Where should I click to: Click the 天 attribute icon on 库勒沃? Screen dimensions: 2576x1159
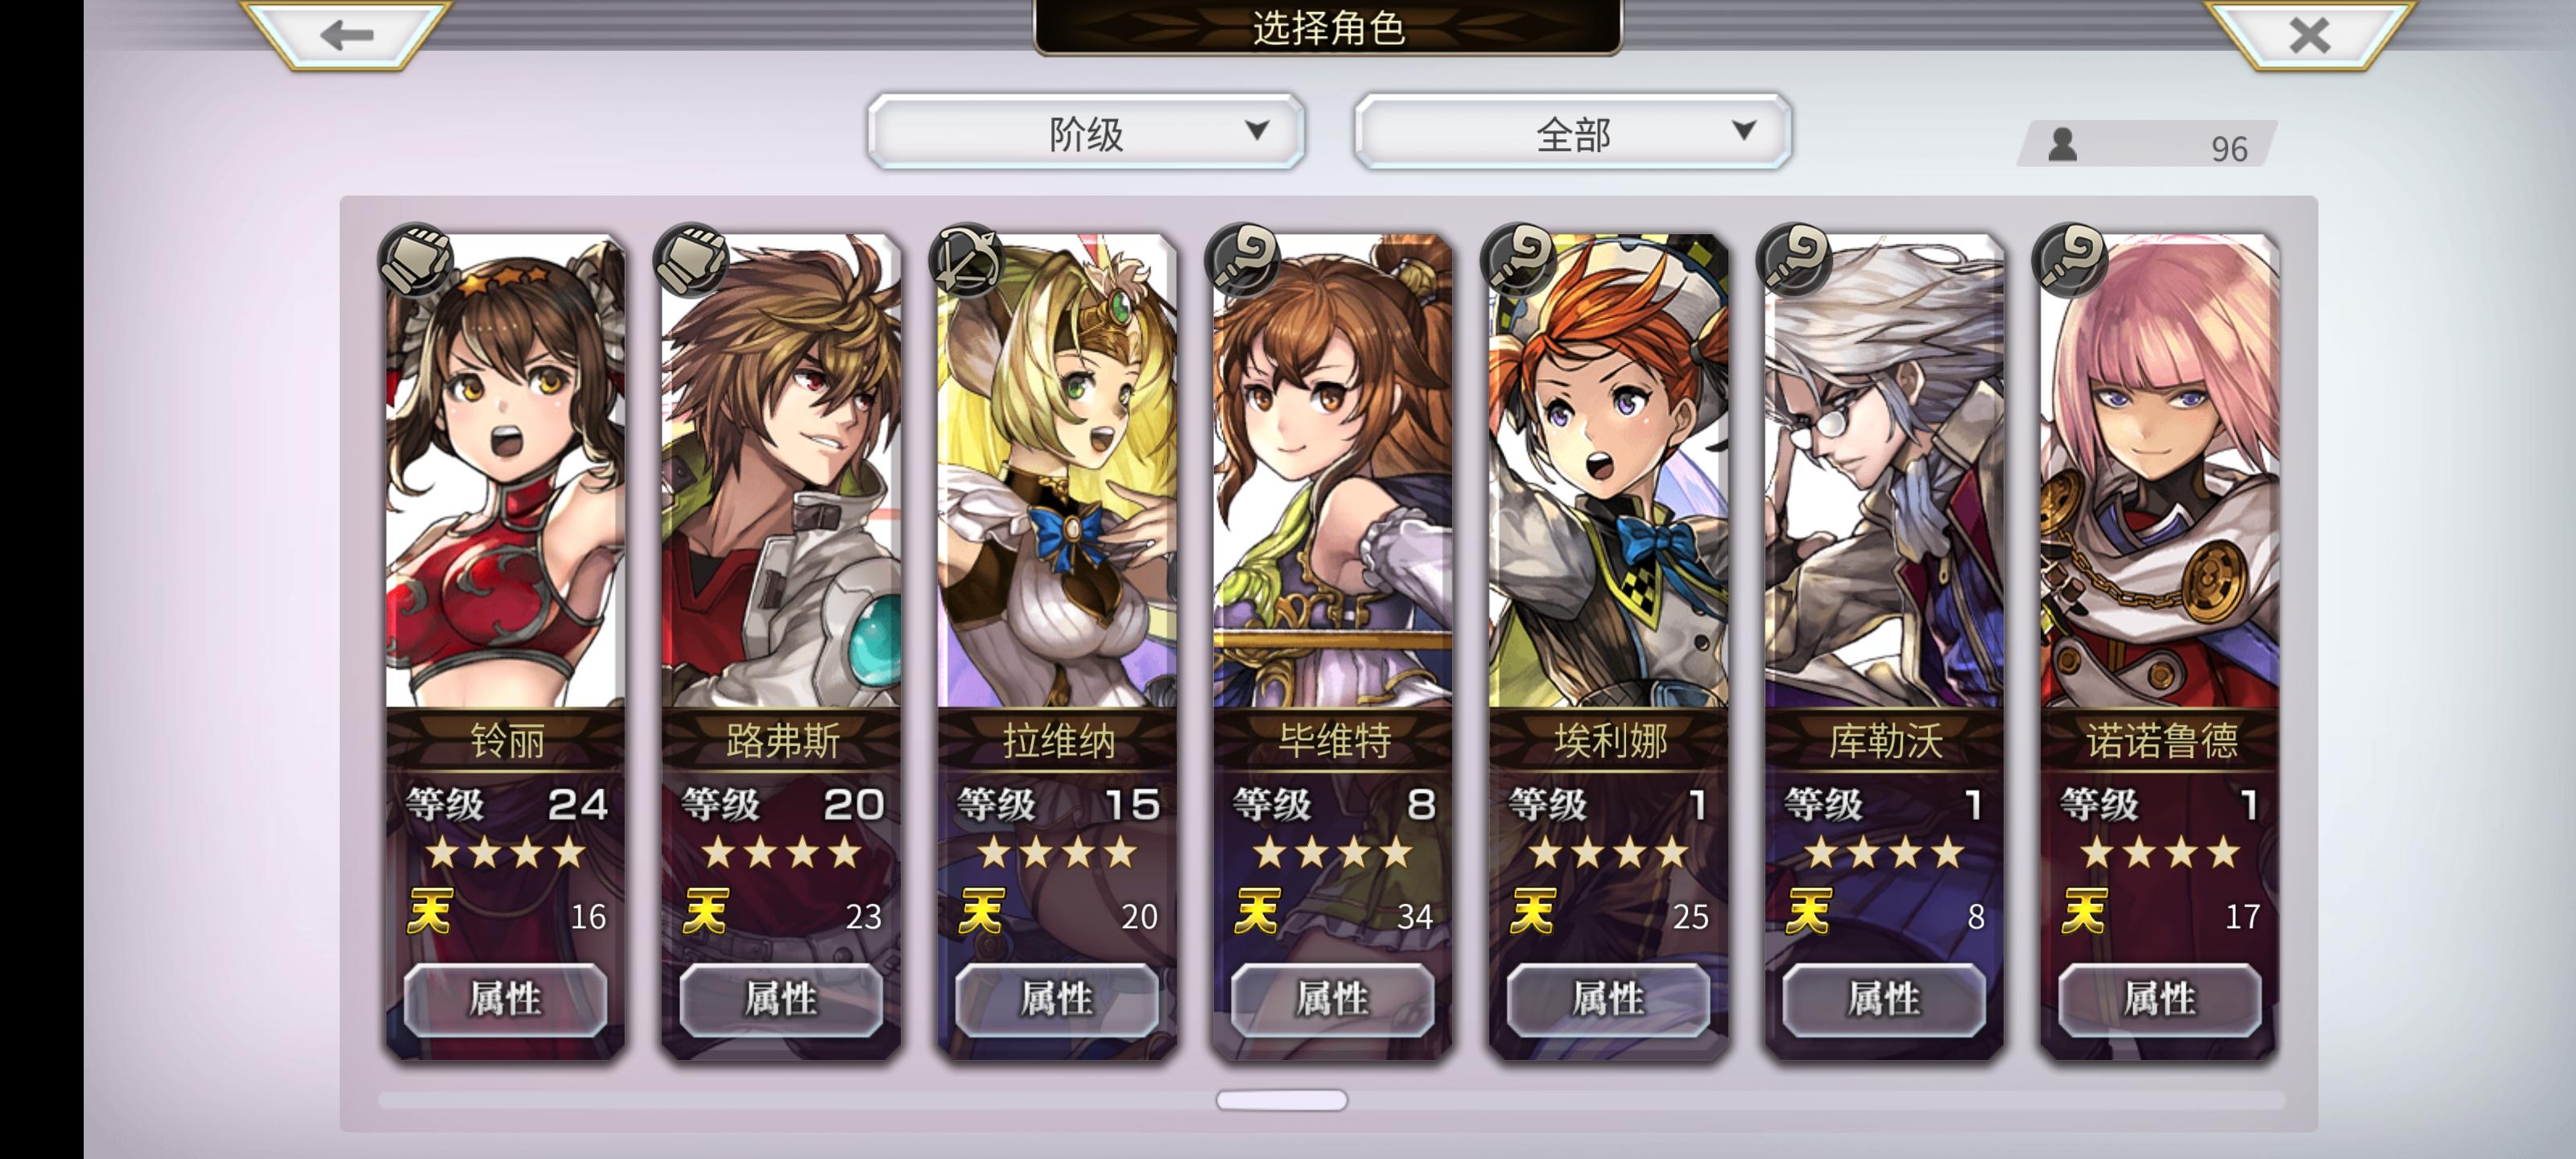point(1807,911)
